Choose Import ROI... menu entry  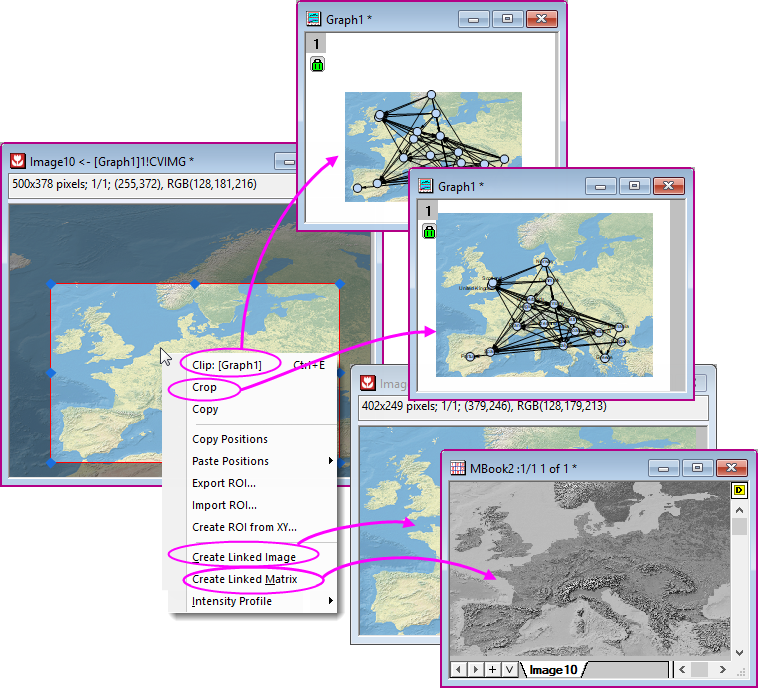[224, 505]
